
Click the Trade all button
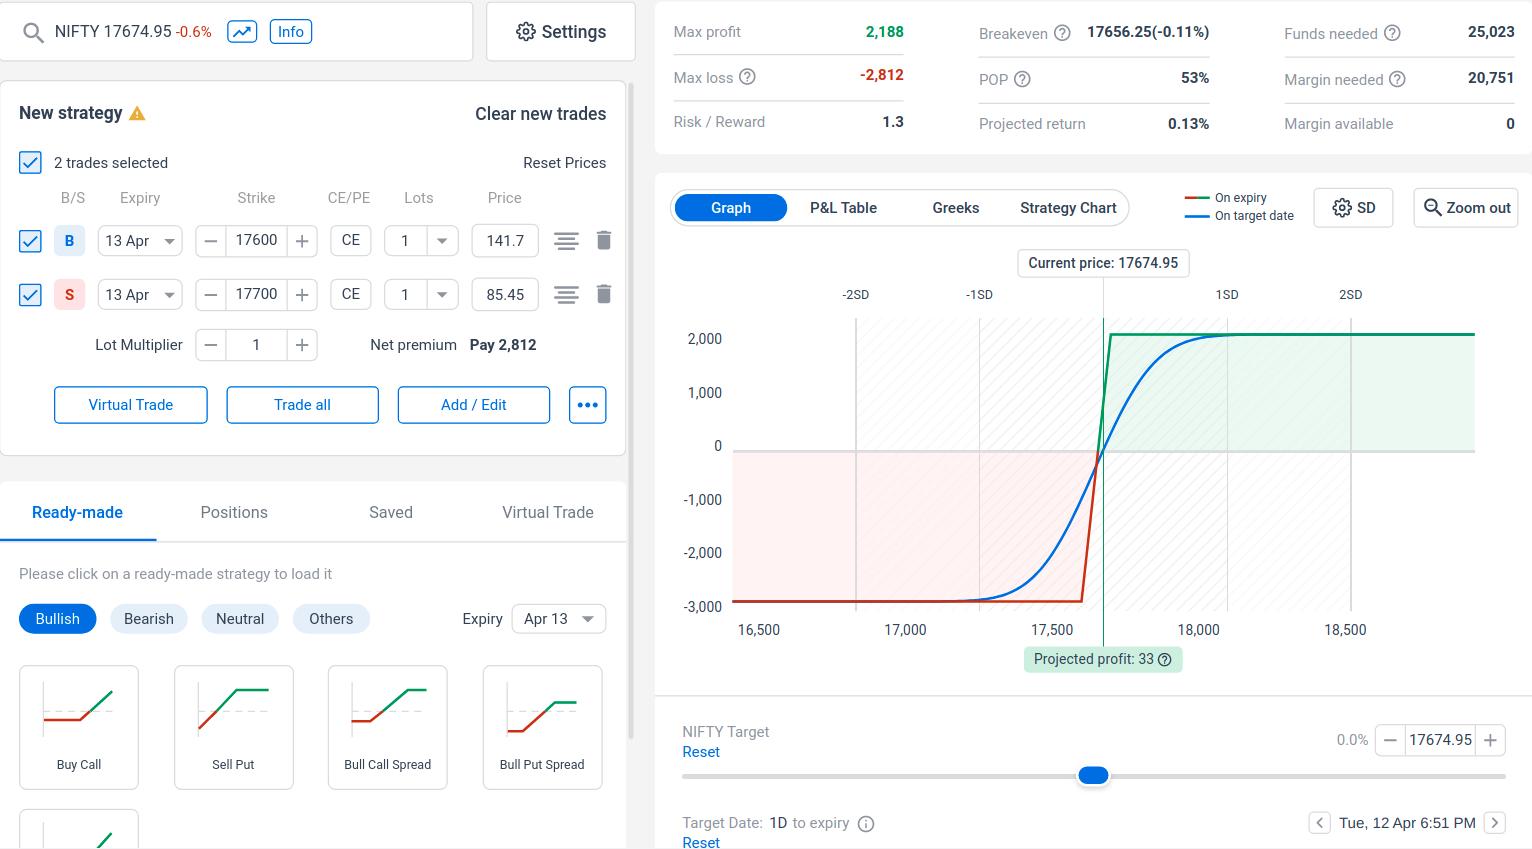click(302, 405)
